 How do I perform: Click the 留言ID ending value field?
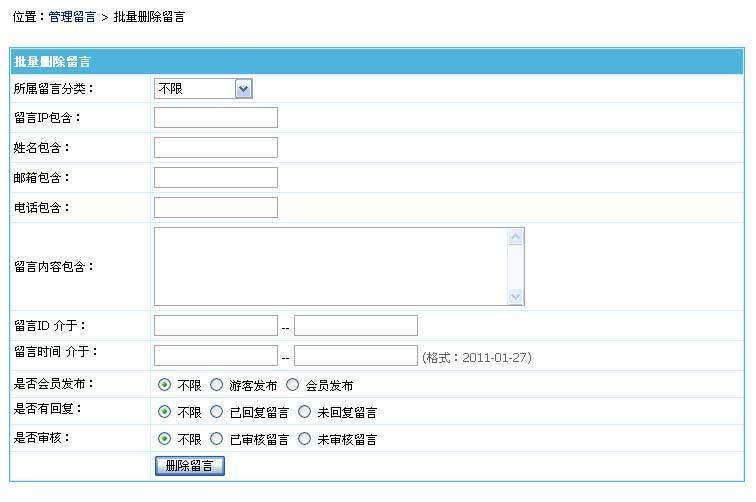click(355, 326)
